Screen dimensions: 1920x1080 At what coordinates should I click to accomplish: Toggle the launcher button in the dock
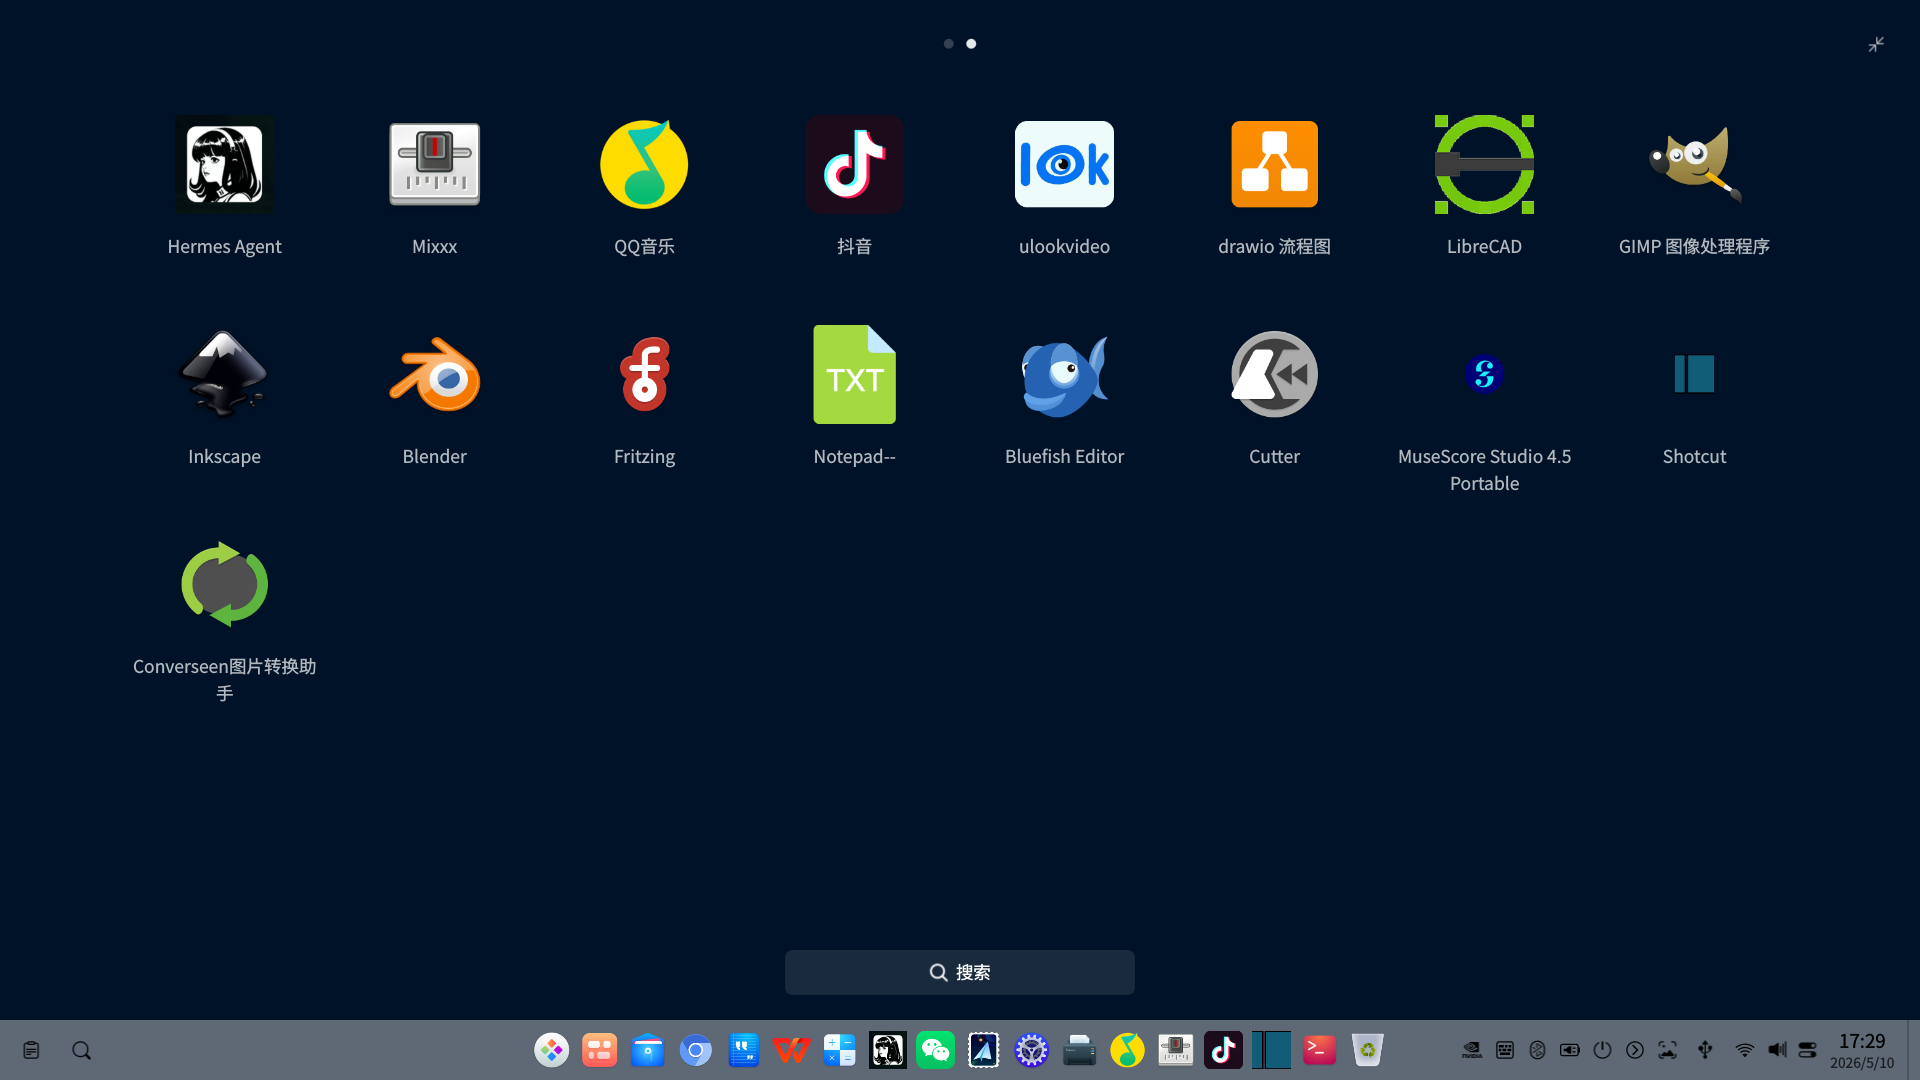pos(552,1050)
